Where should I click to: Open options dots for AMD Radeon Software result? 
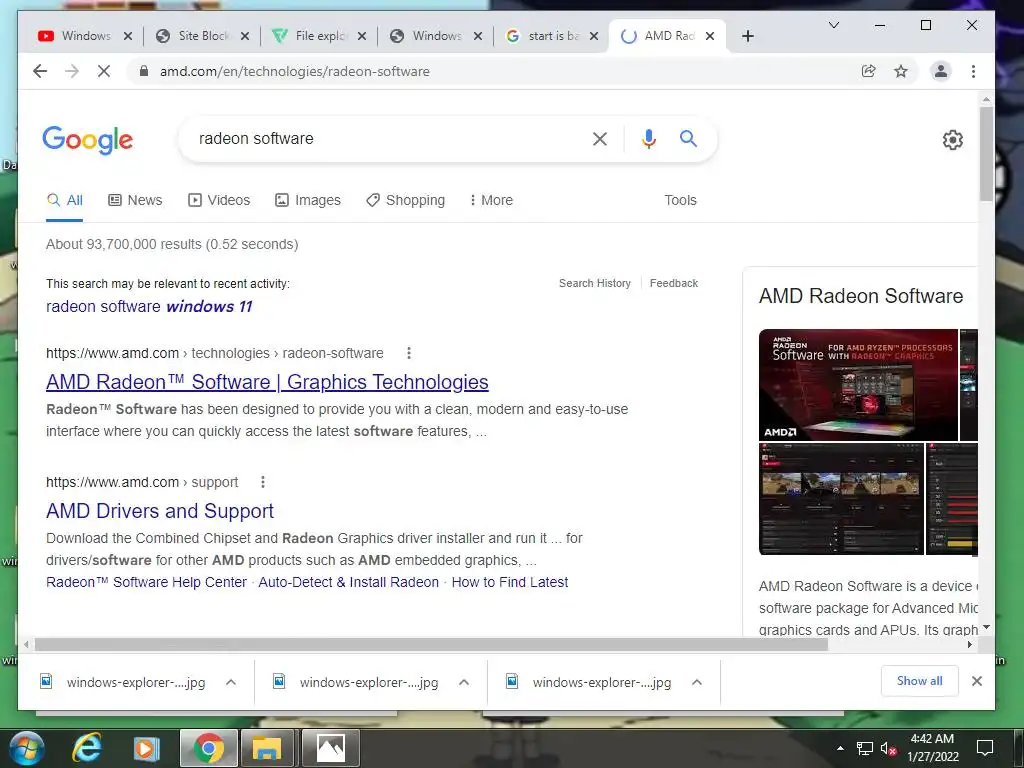(409, 353)
